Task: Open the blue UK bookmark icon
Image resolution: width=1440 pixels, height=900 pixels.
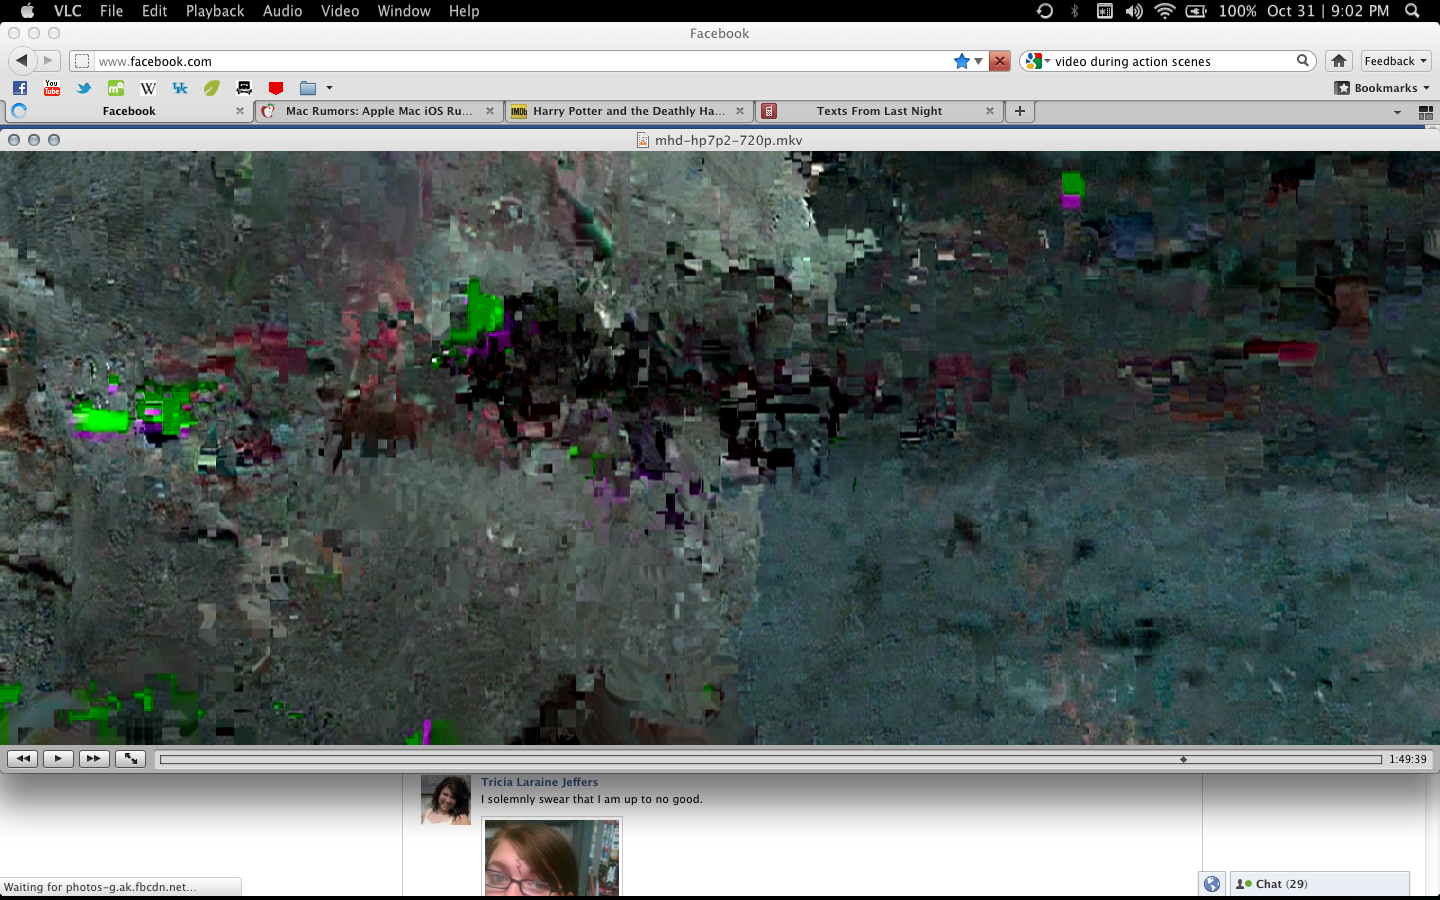Action: click(180, 88)
